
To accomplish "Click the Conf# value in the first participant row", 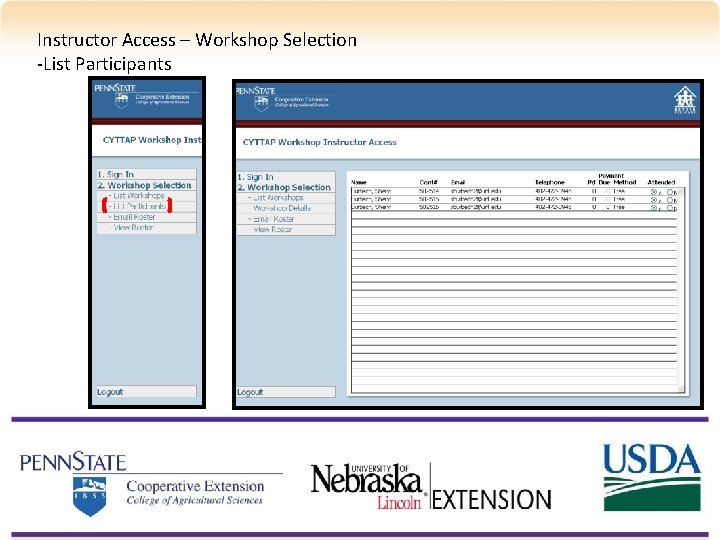I will [x=428, y=191].
